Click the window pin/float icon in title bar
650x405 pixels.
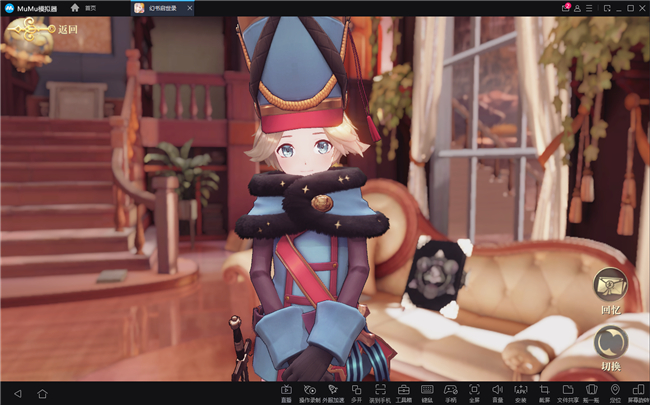tap(607, 8)
